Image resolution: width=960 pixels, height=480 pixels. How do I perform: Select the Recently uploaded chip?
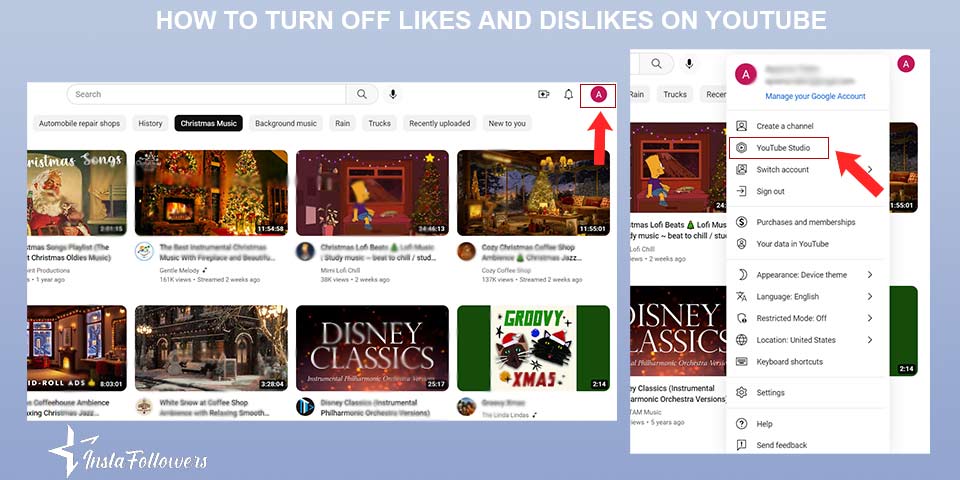tap(440, 123)
